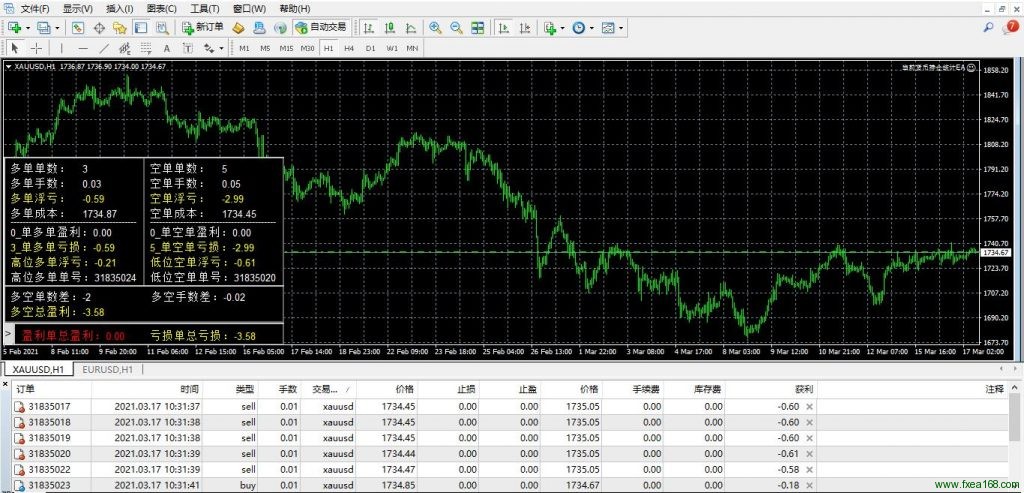Zoom out of the chart
The width and height of the screenshot is (1024, 493).
456,27
